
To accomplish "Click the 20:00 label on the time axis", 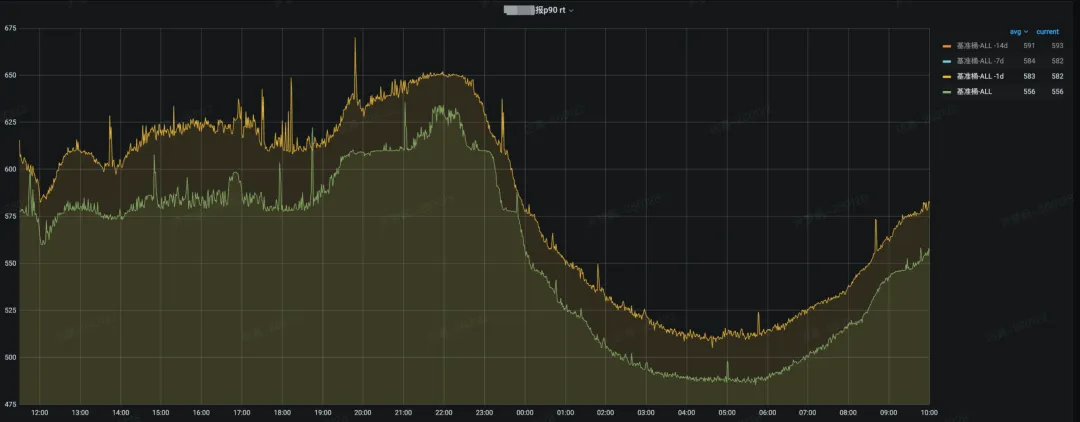I will [363, 413].
